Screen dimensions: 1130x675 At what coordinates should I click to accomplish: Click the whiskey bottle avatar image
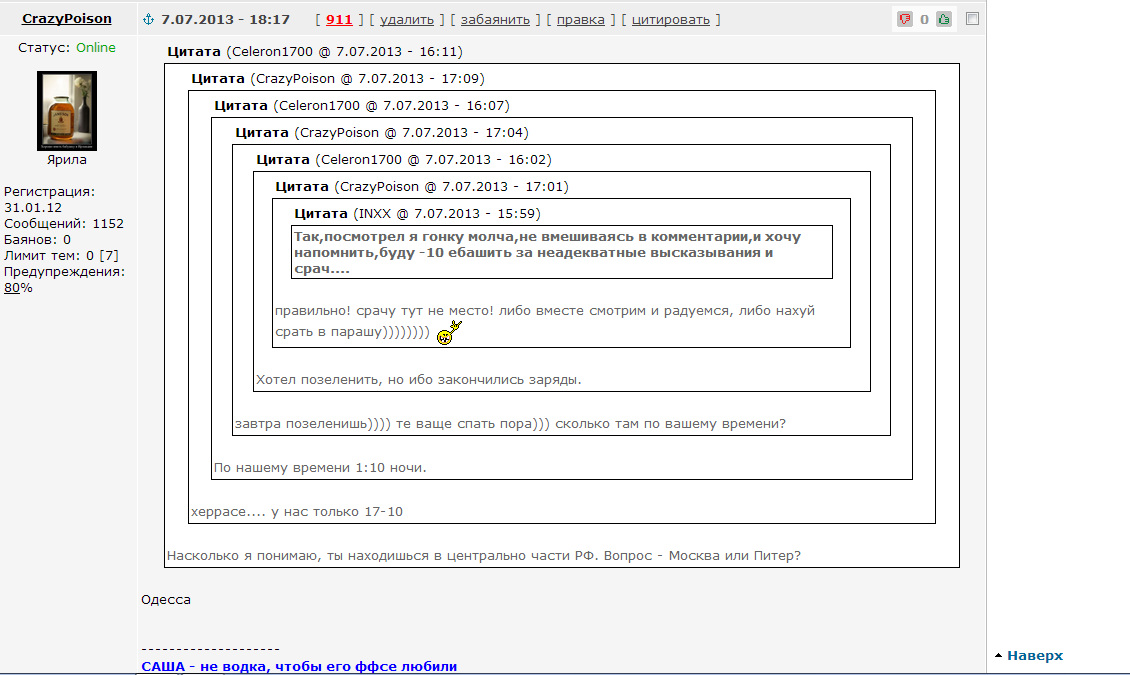(67, 111)
